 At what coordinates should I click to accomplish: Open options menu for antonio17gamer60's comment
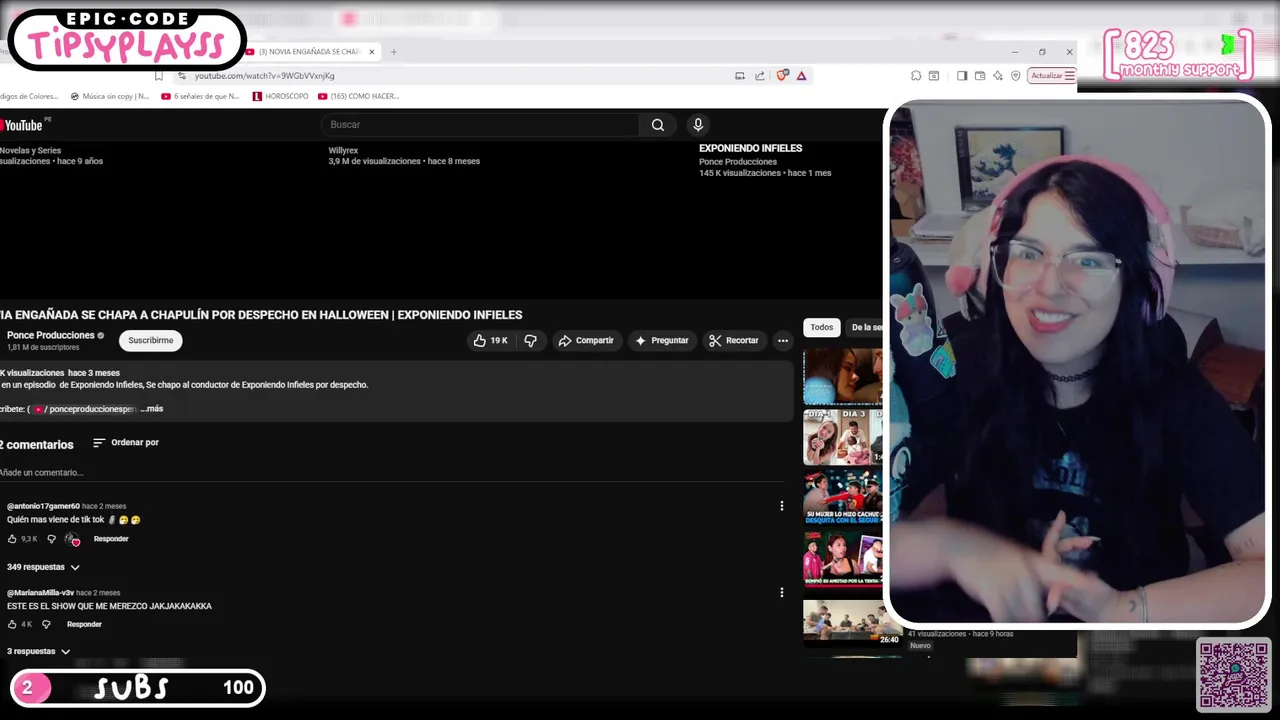pyautogui.click(x=781, y=506)
